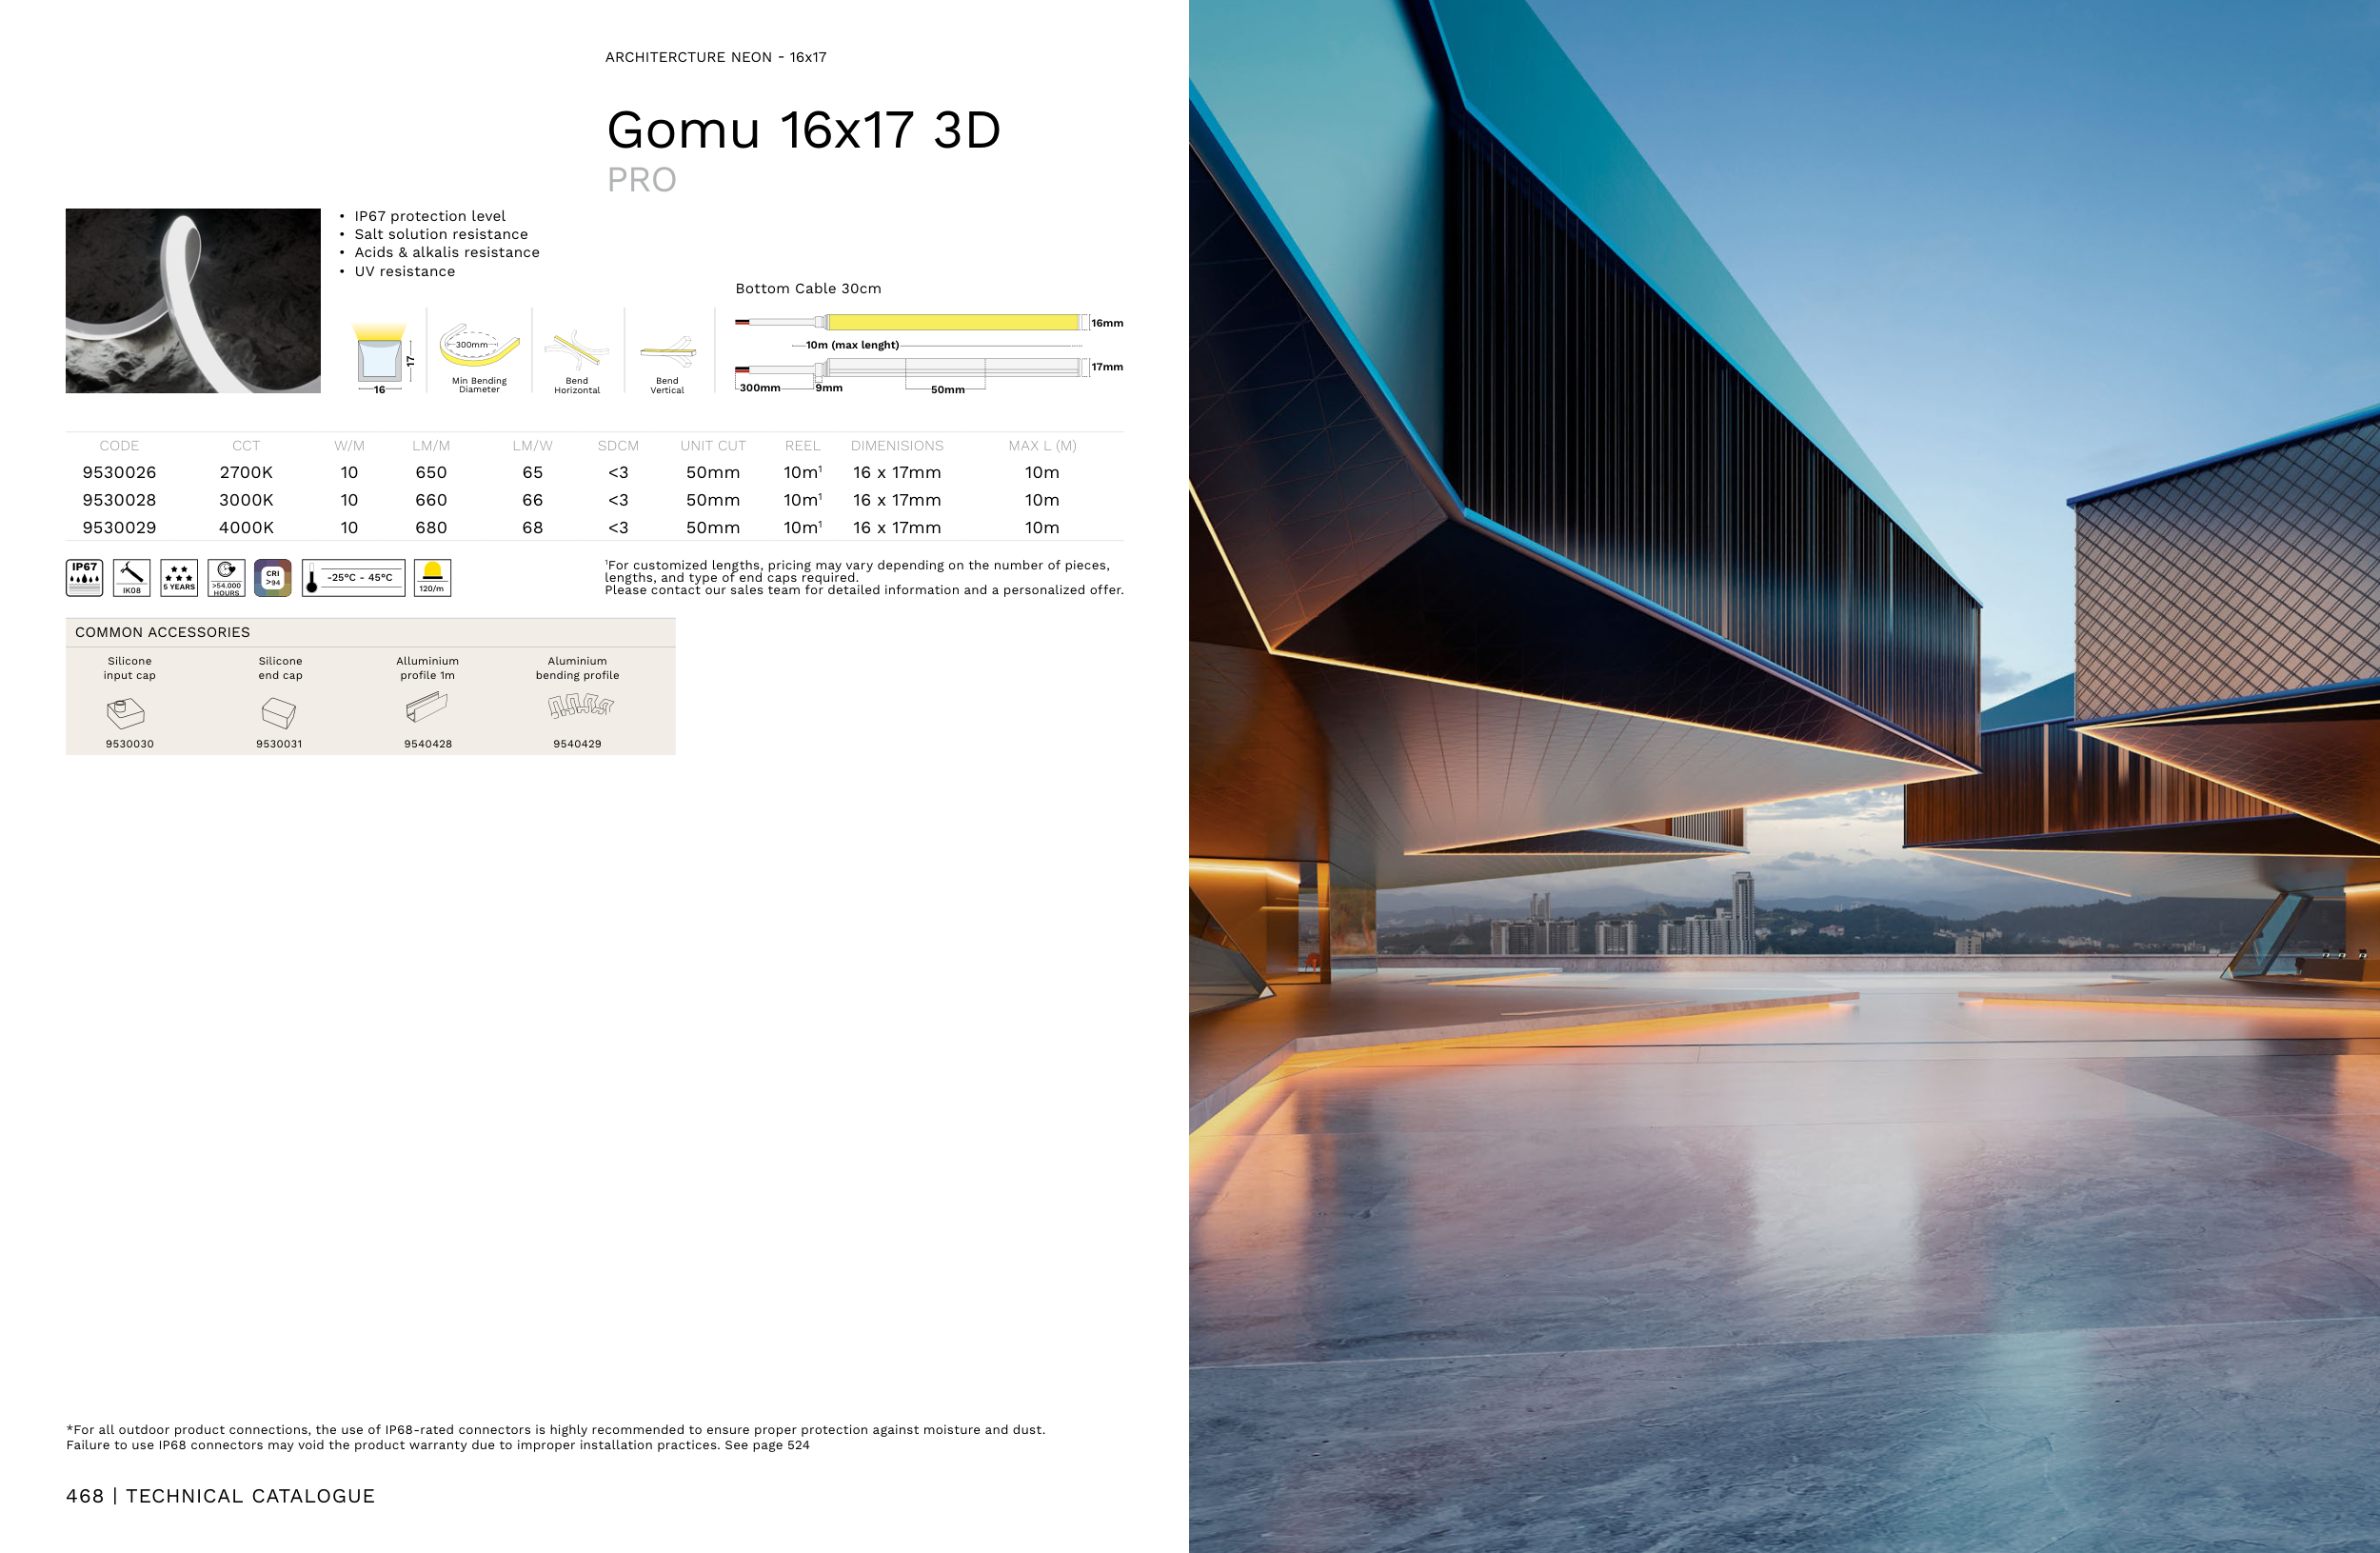Click product code 9530029 in table
The height and width of the screenshot is (1553, 2380).
point(119,527)
